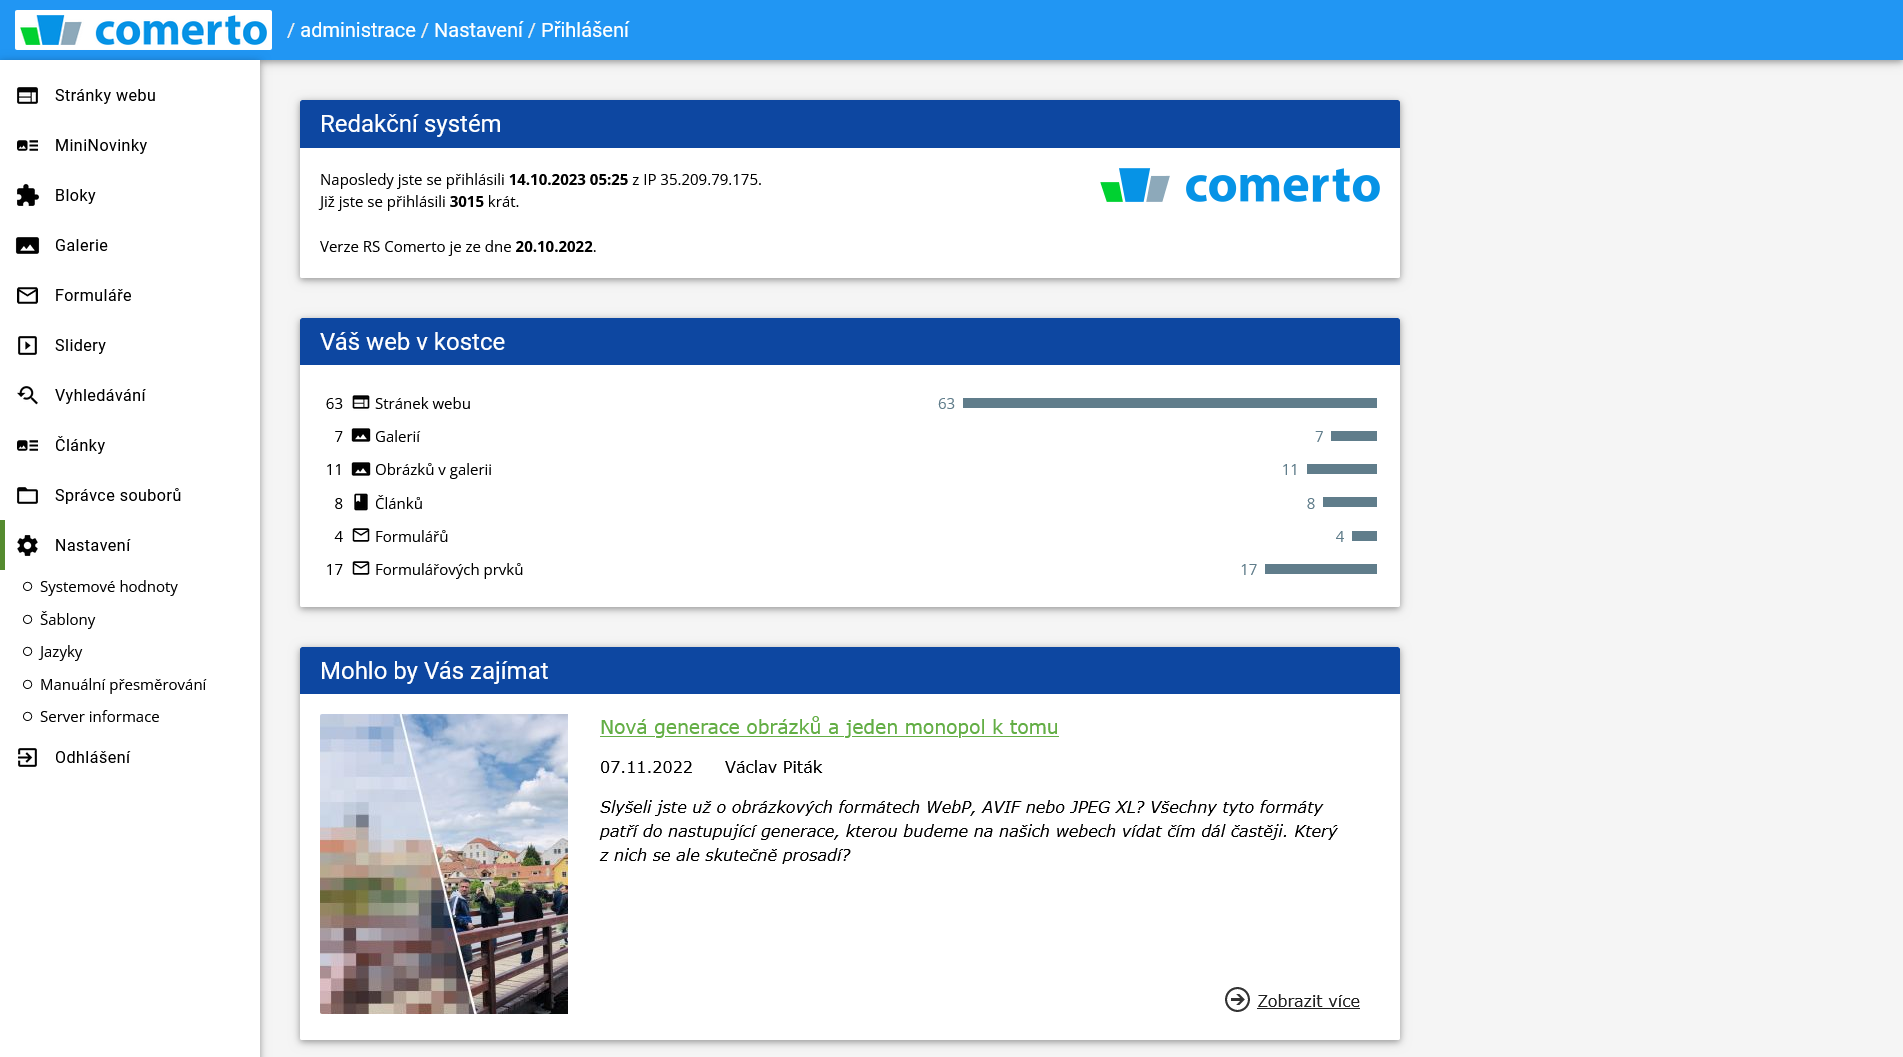Viewport: 1903px width, 1057px height.
Task: Collapse the Nastavení menu
Action: [130, 545]
